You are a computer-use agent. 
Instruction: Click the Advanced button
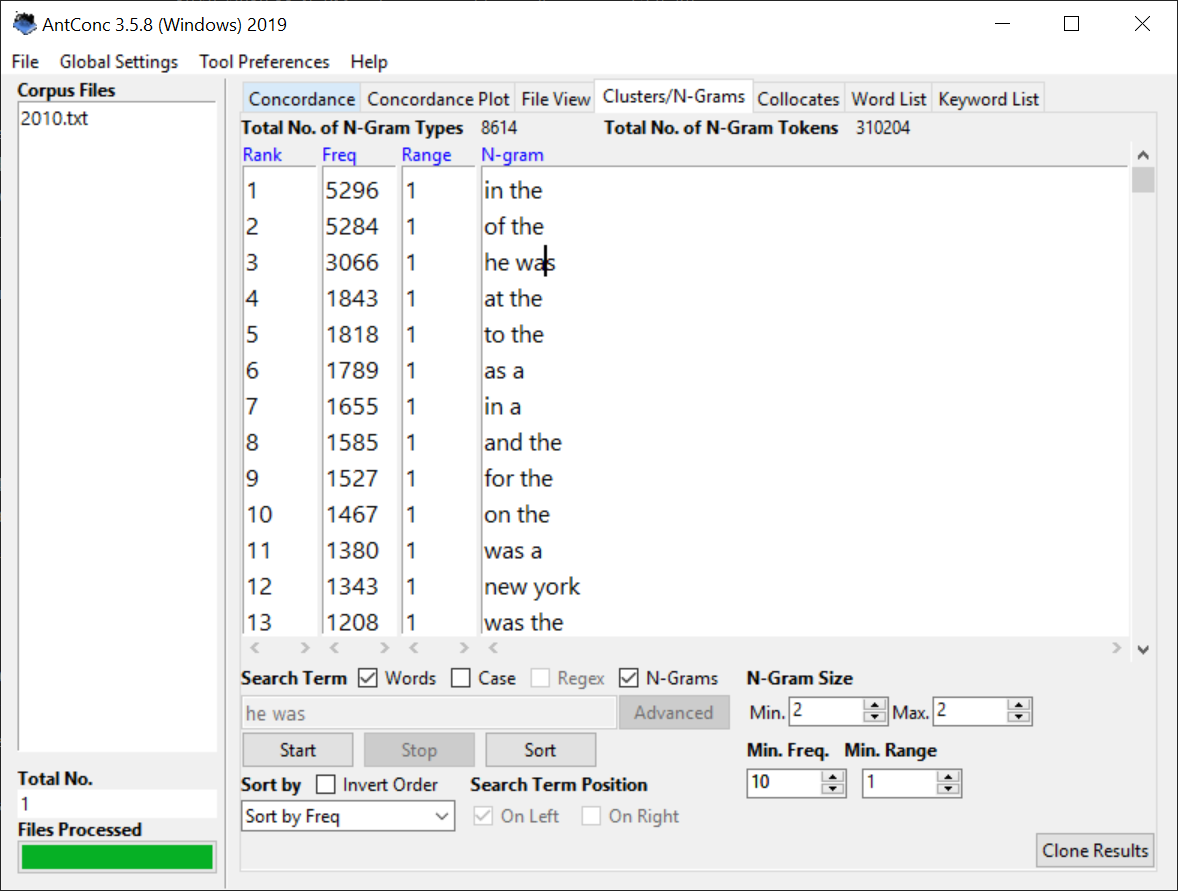(673, 713)
